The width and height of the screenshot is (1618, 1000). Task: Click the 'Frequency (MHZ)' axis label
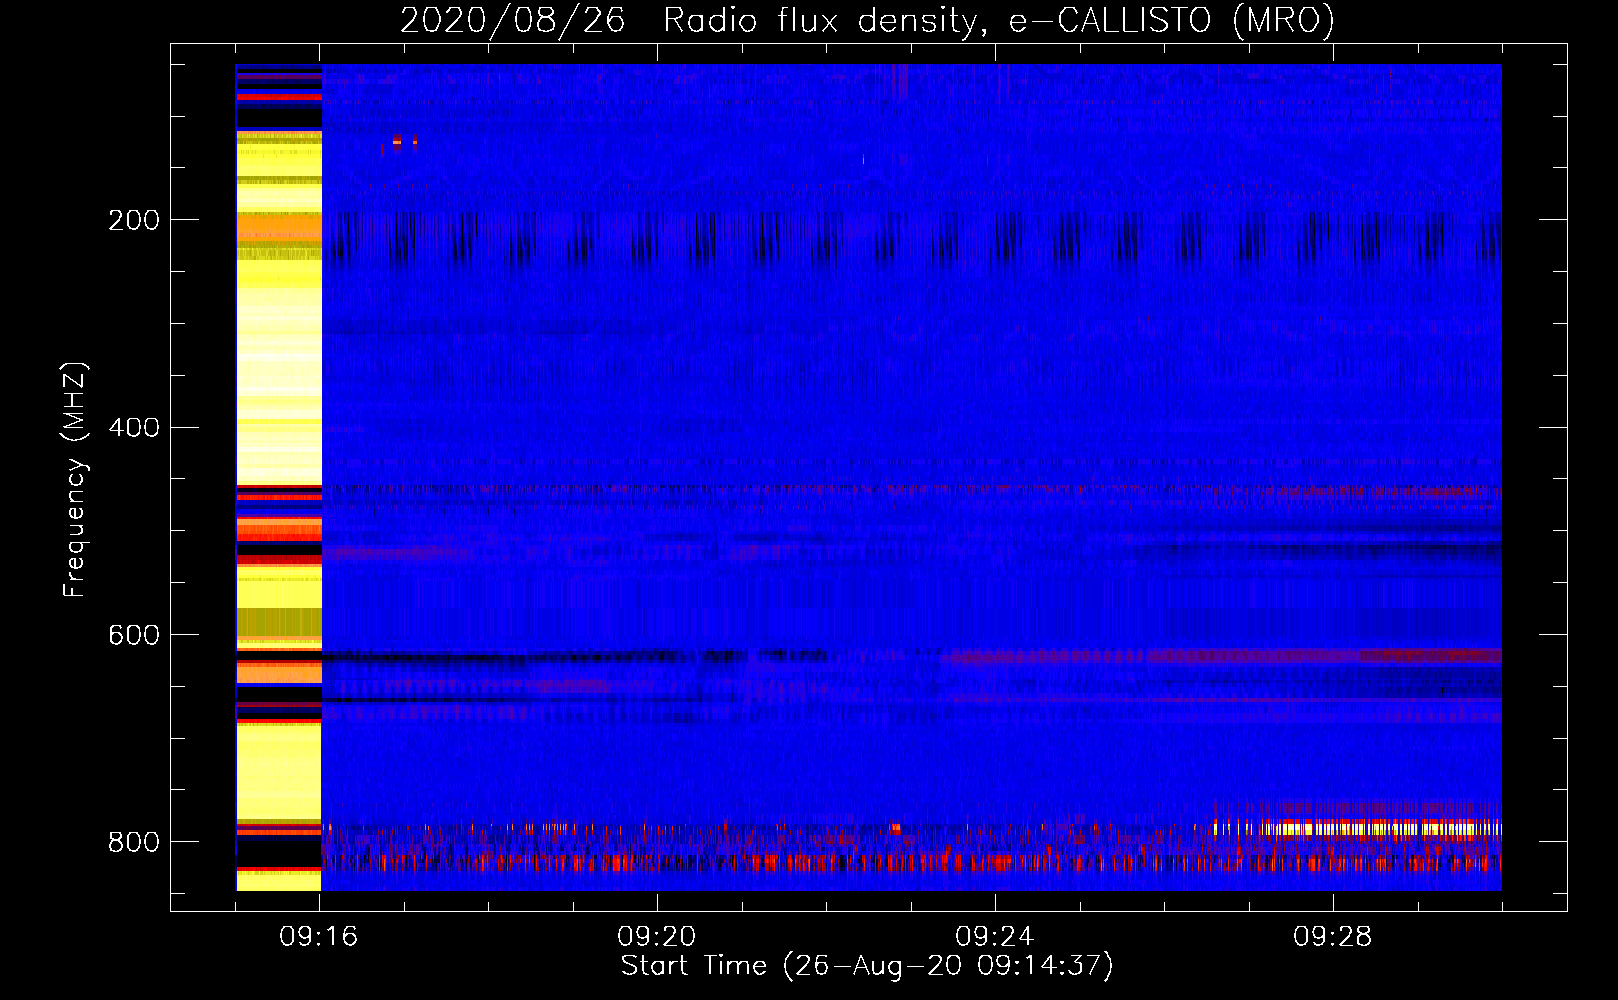(74, 480)
